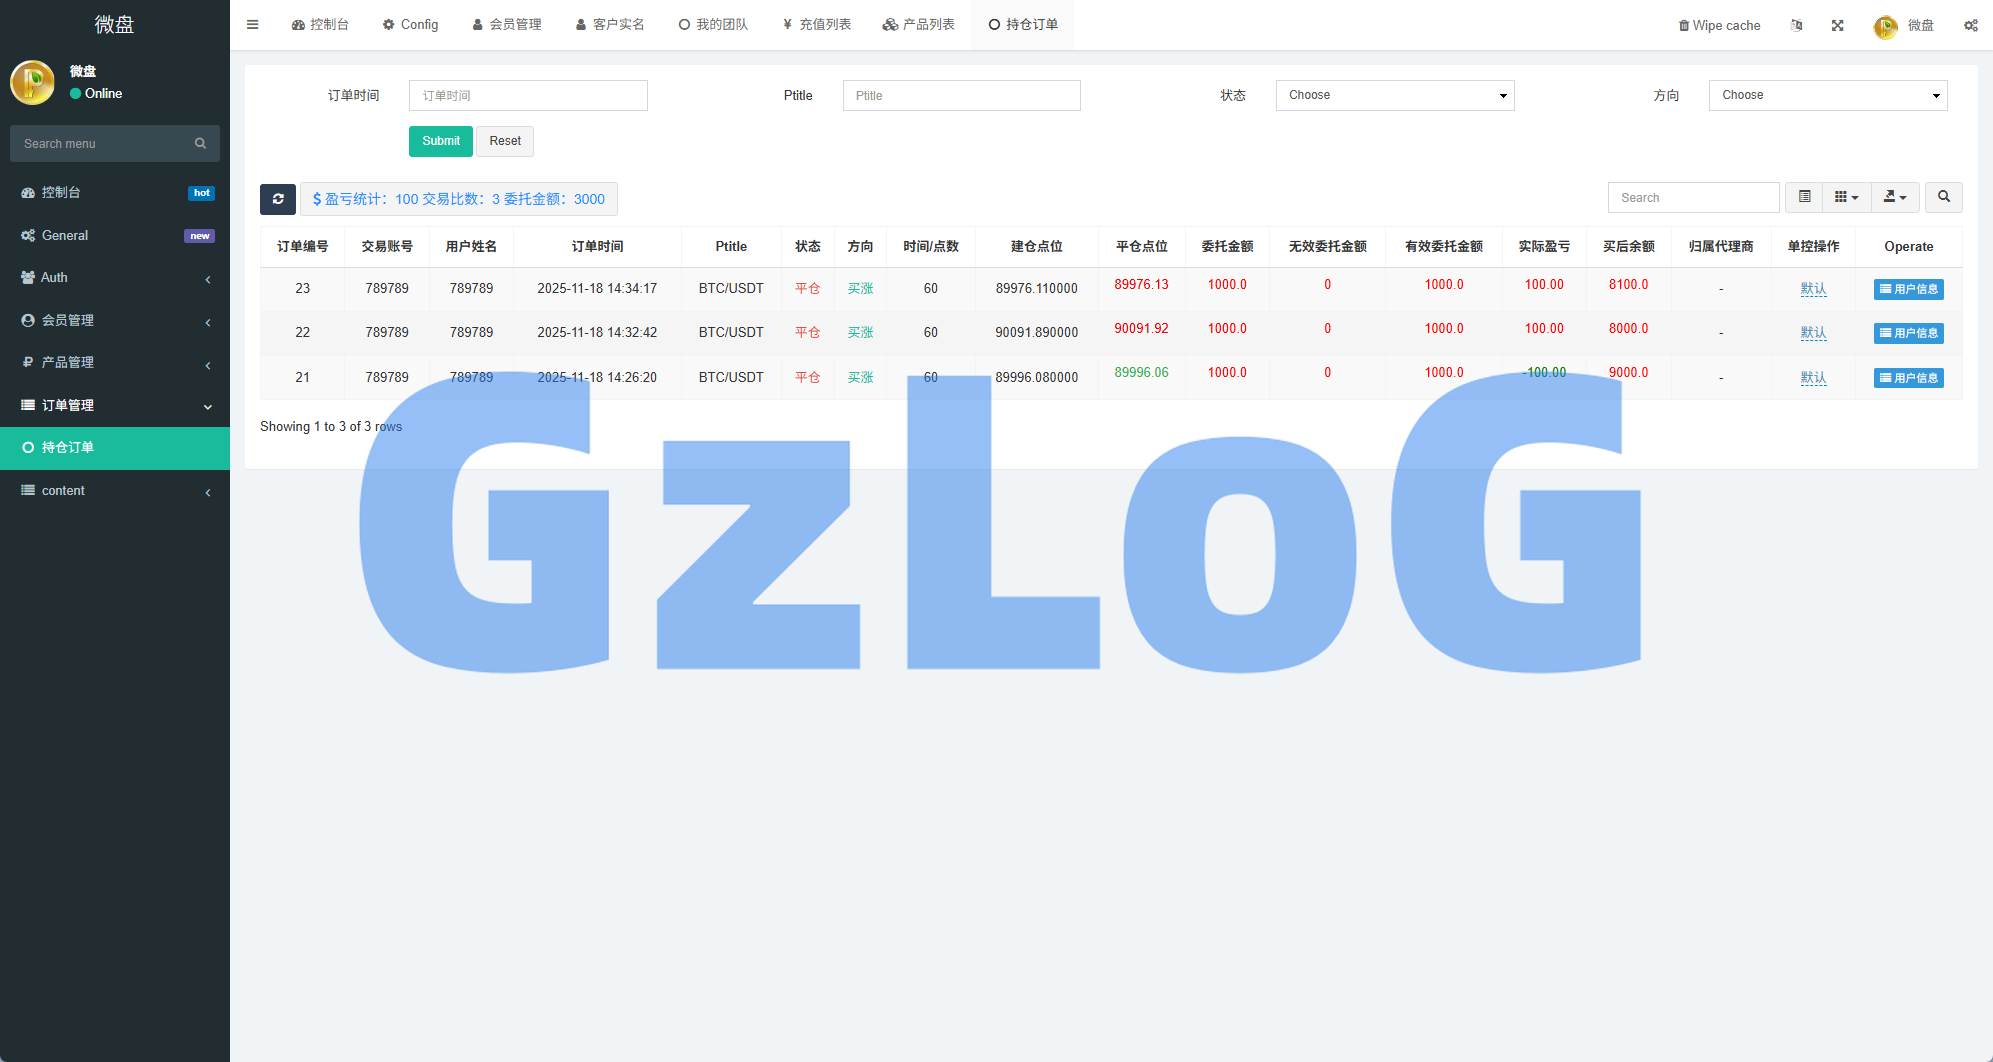1993x1062 pixels.
Task: Open the 方向 Choose dropdown
Action: 1827,95
